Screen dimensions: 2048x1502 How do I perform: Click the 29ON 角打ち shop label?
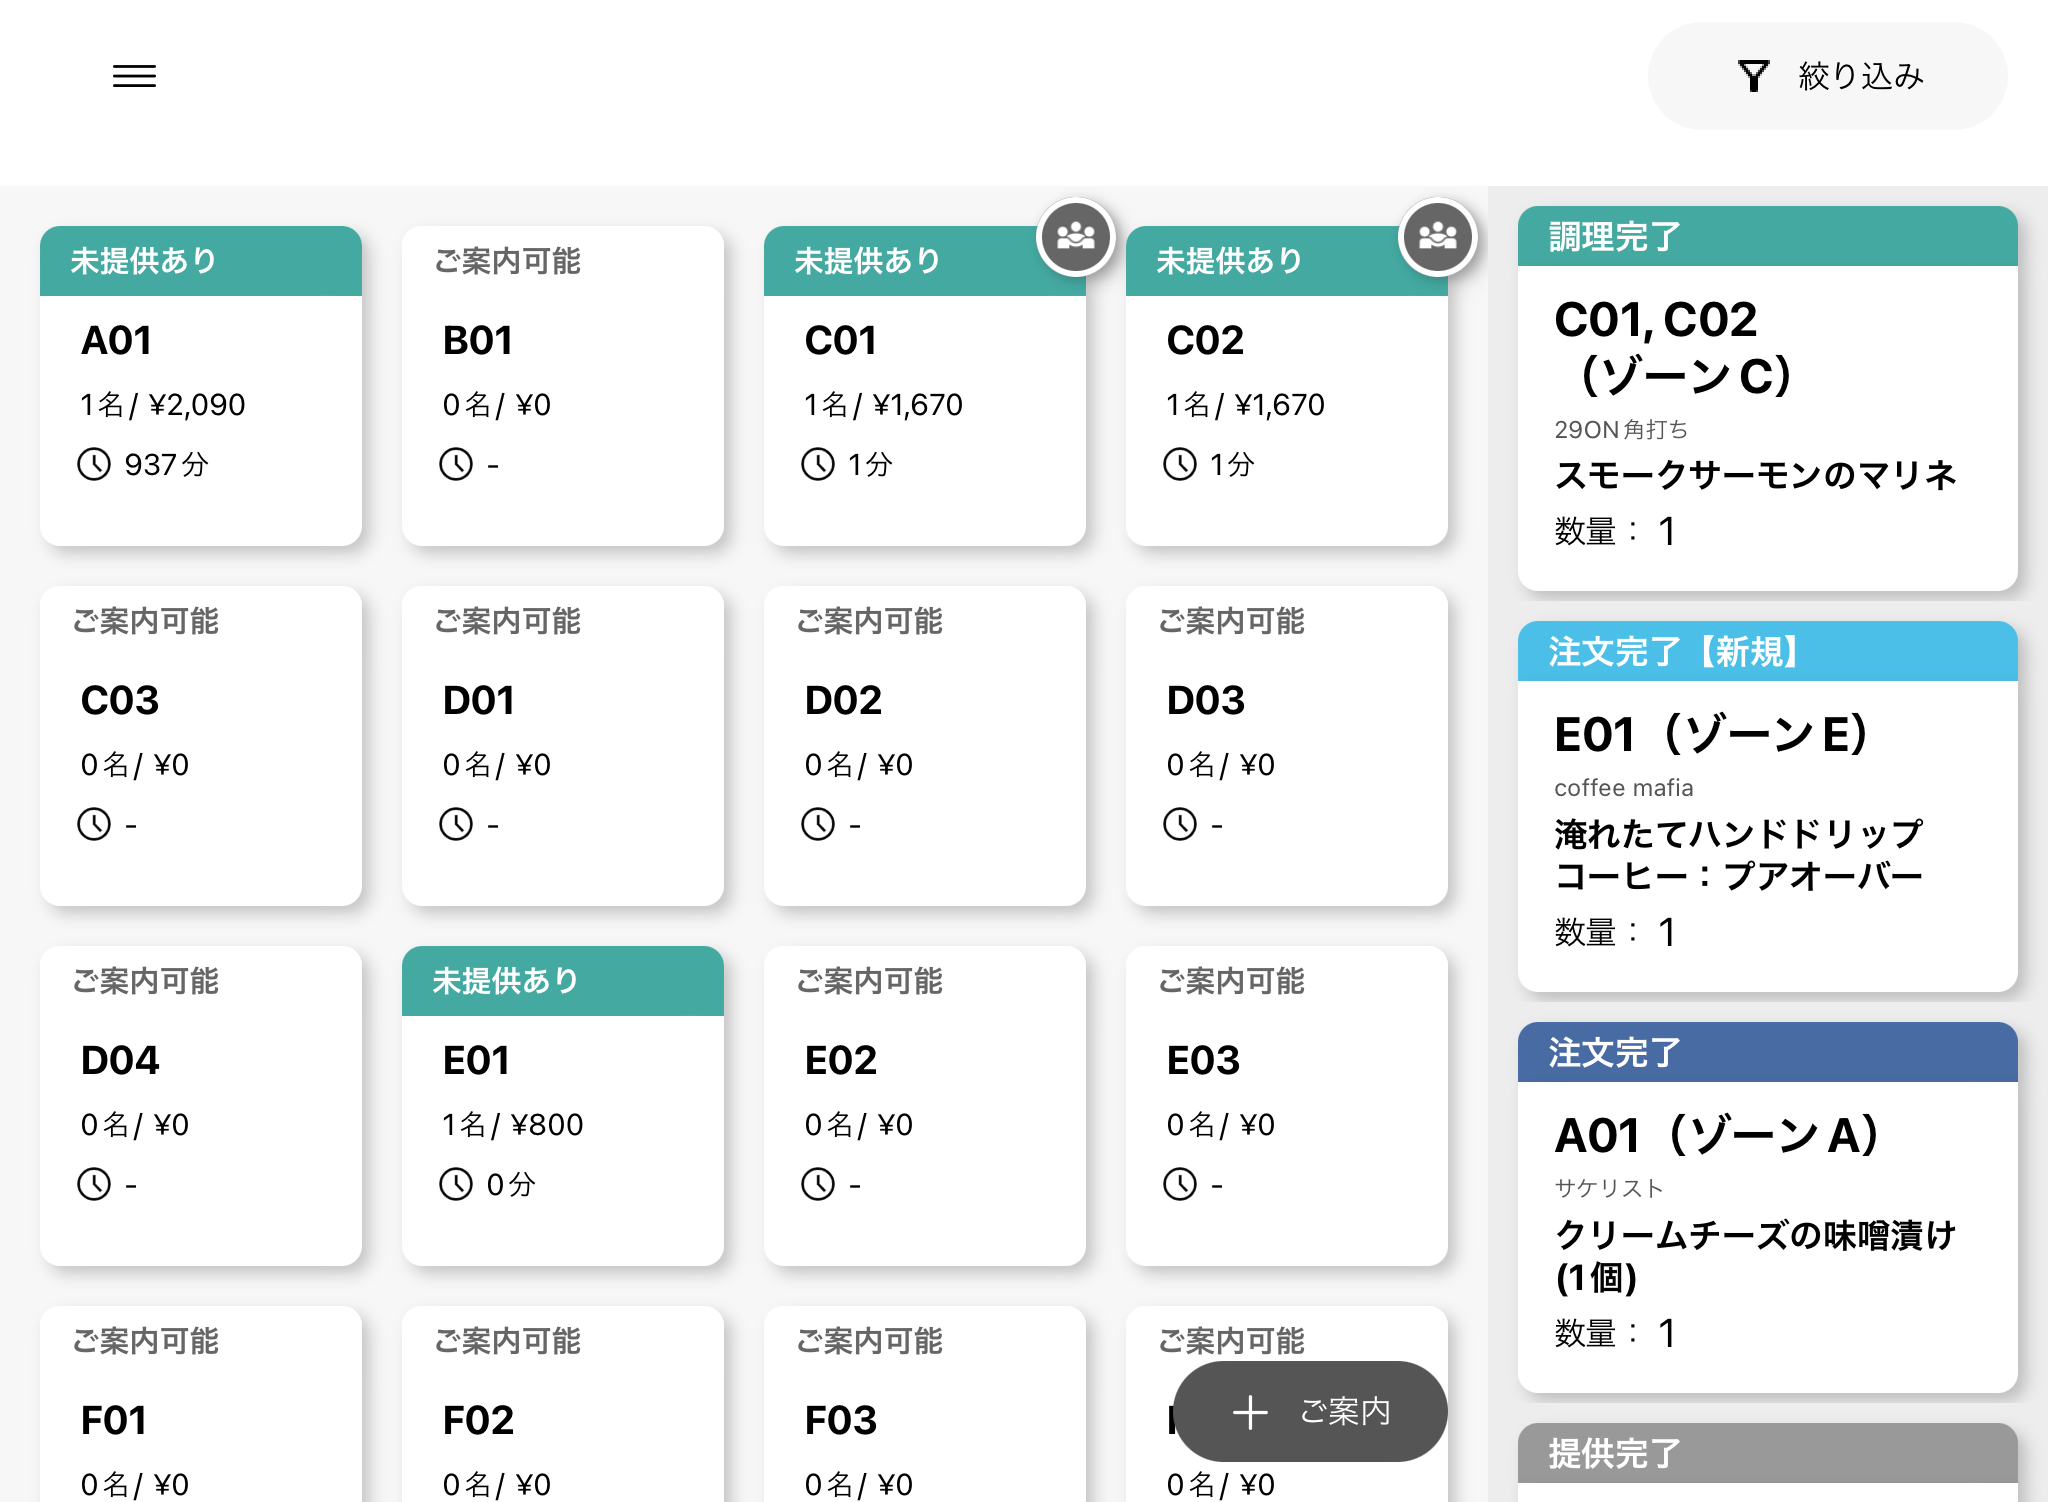pyautogui.click(x=1621, y=430)
